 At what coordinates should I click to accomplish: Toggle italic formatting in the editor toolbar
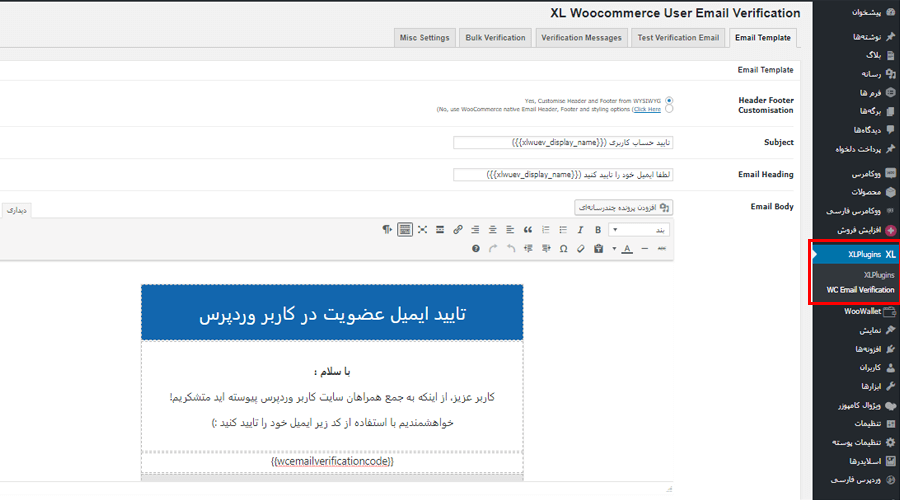pos(580,230)
